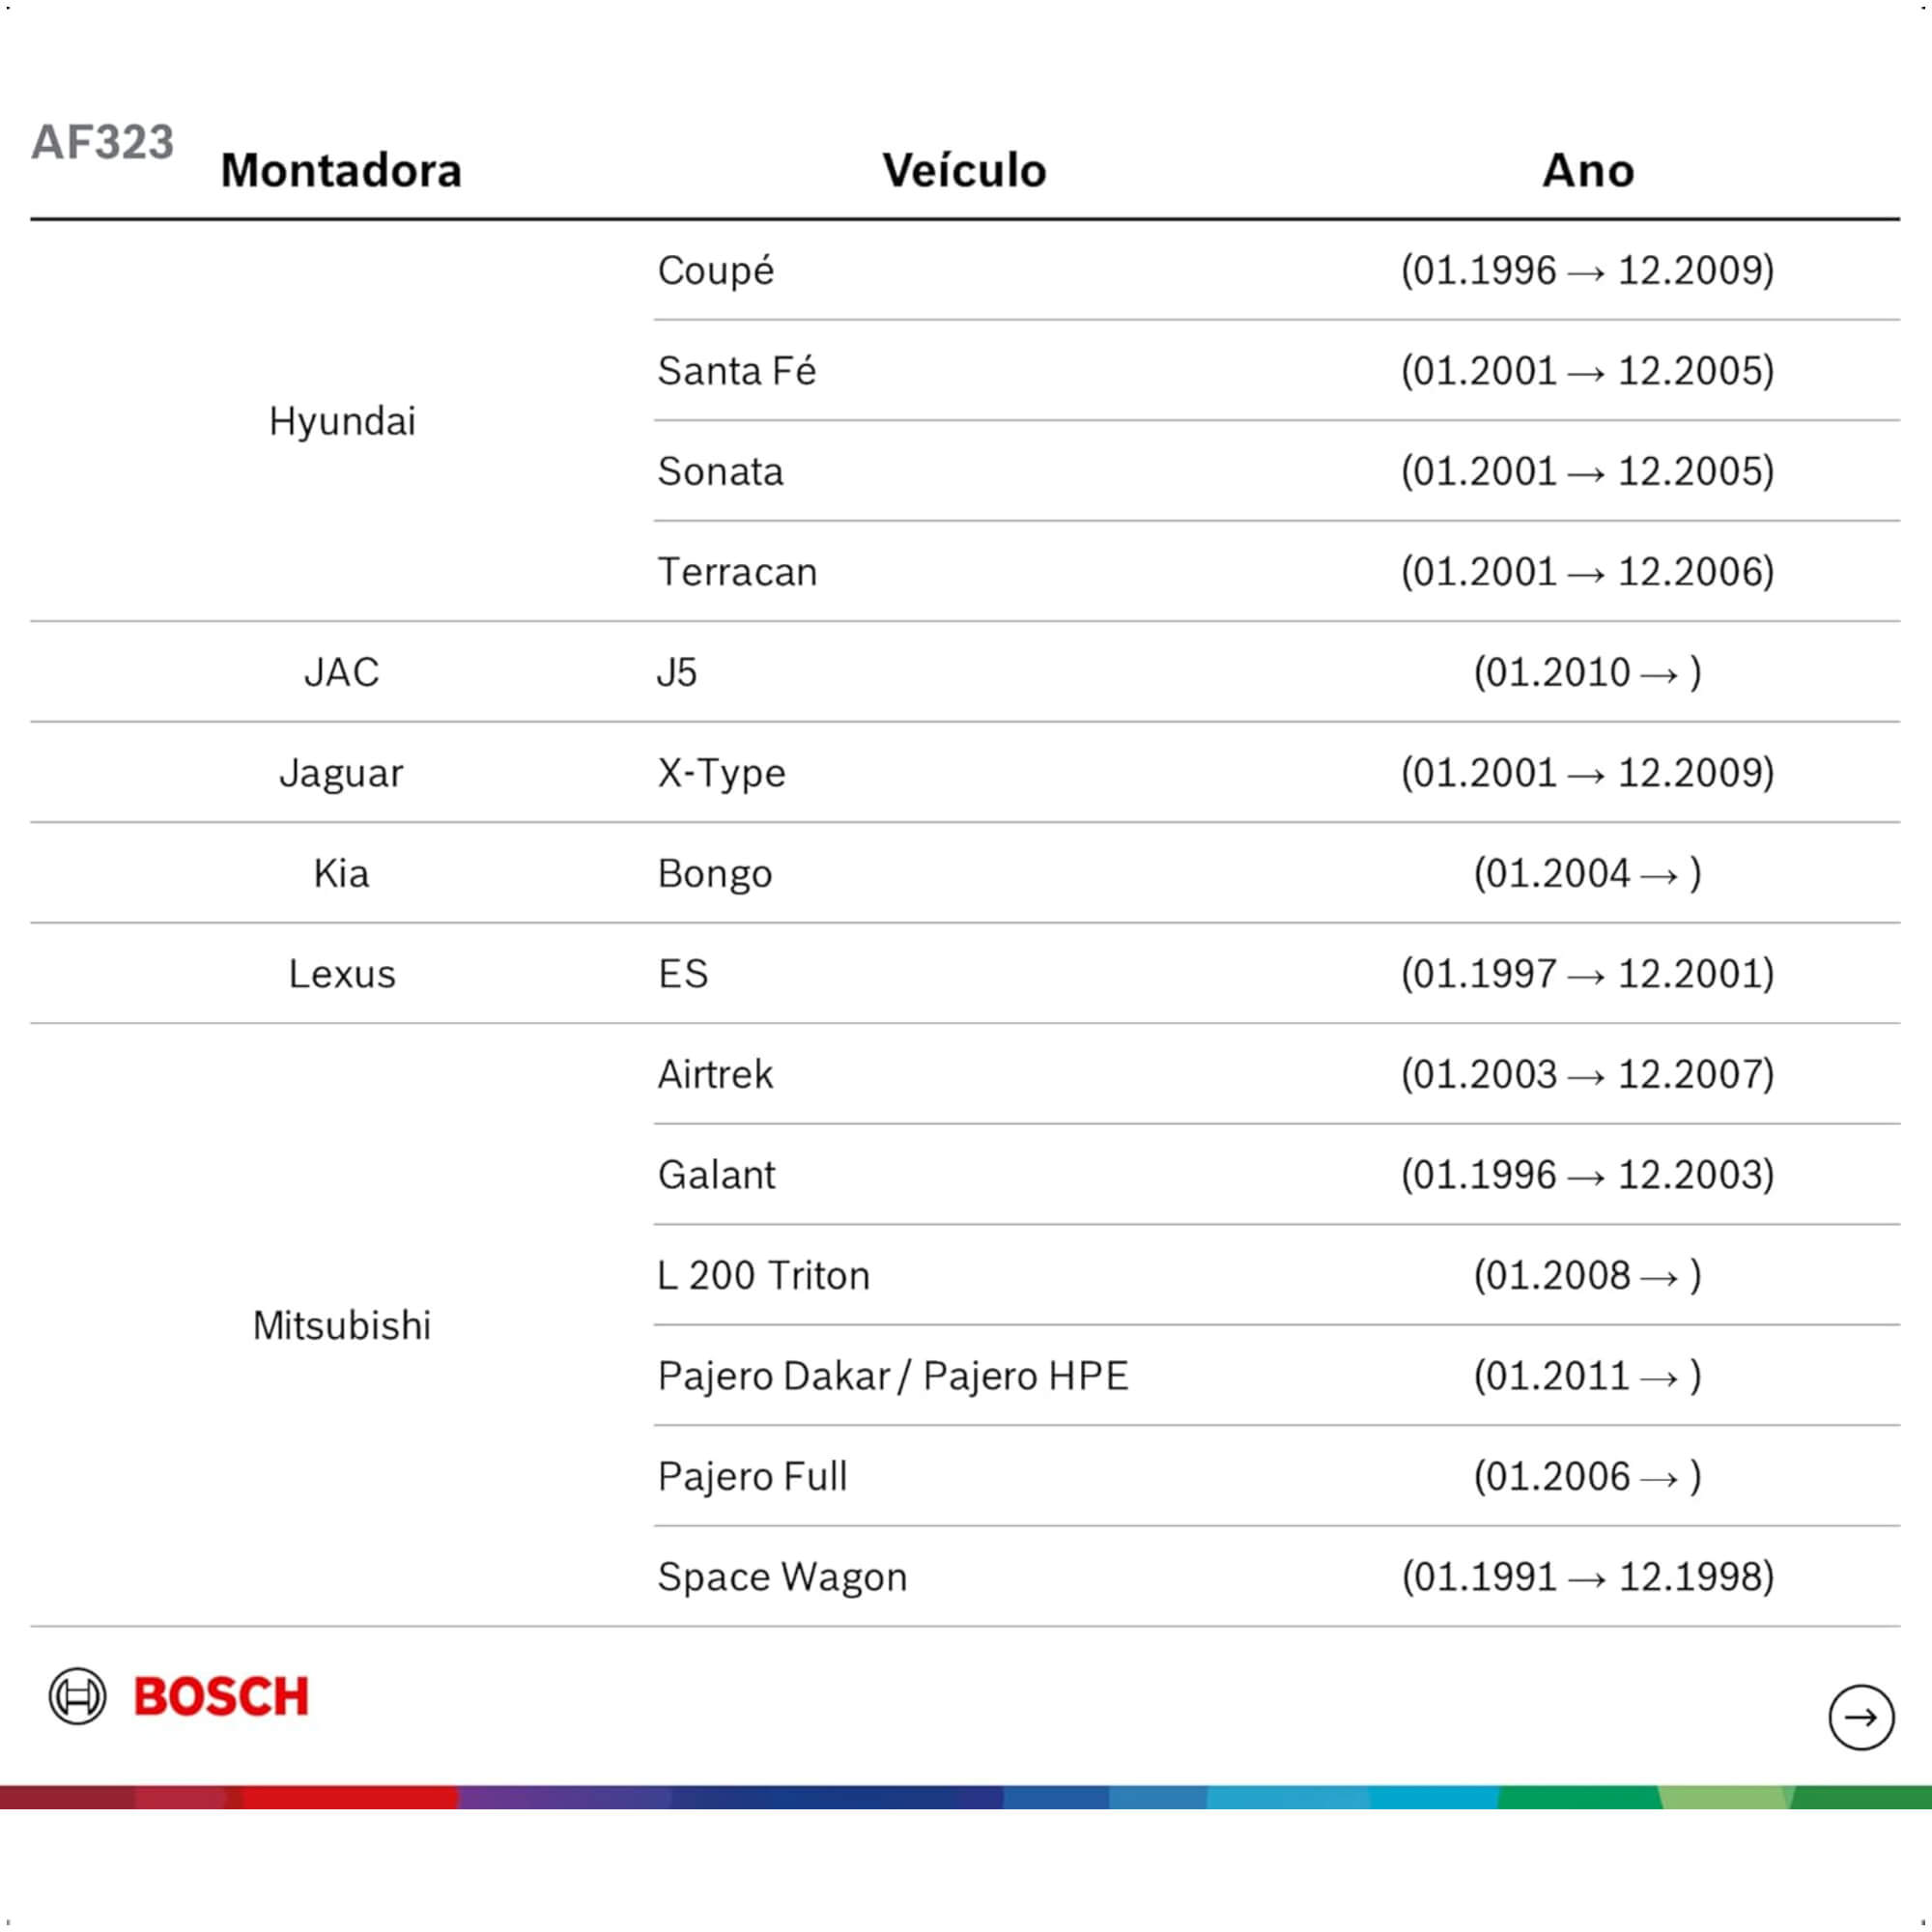Select the Space Wagon vehicle row

[x=1276, y=1577]
